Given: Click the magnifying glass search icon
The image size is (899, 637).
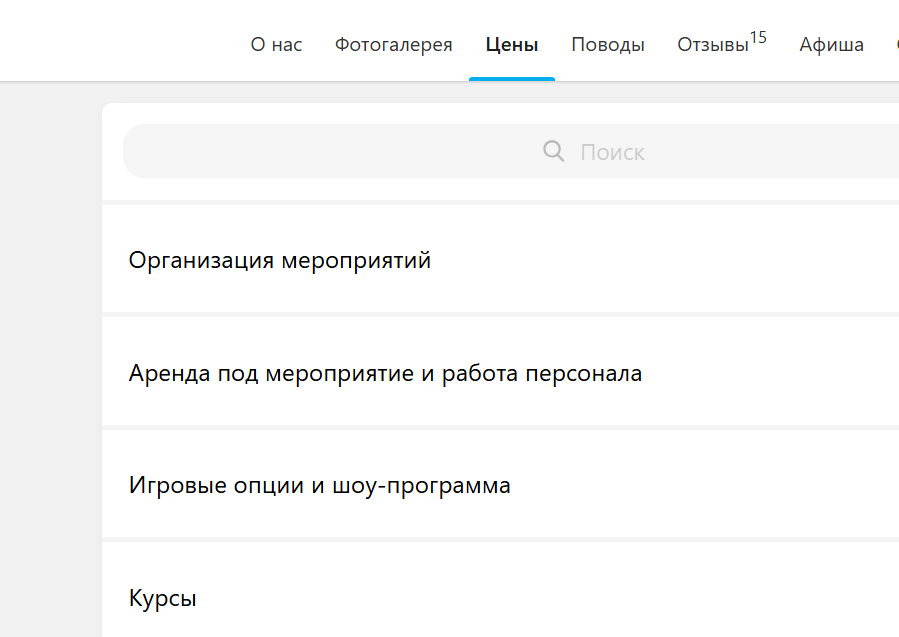Looking at the screenshot, I should (x=553, y=151).
